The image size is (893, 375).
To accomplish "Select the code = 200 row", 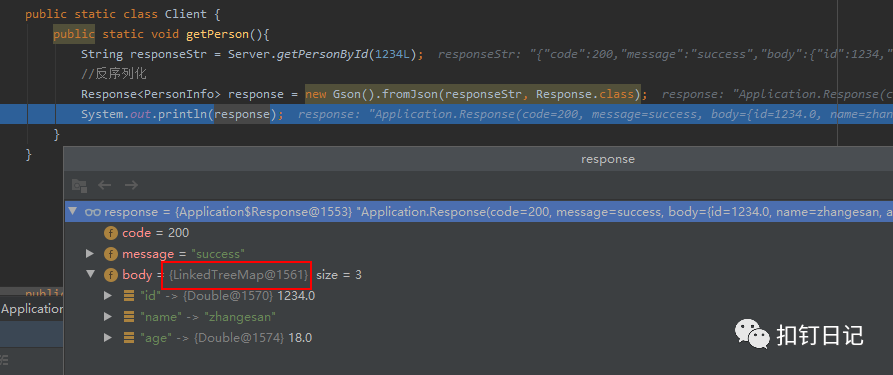I will click(478, 233).
